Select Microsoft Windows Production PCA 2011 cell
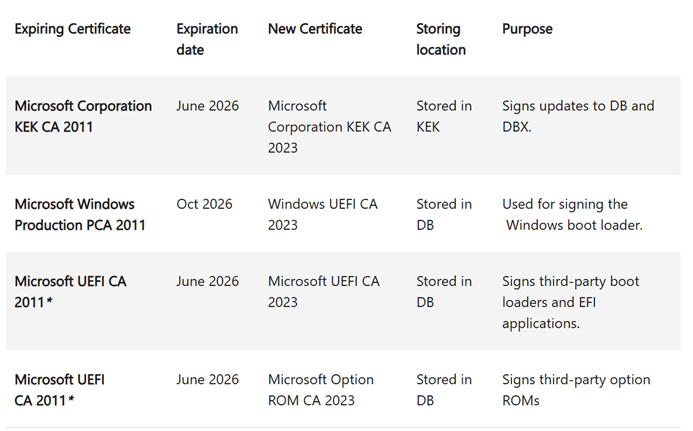This screenshot has width=693, height=431. point(80,214)
